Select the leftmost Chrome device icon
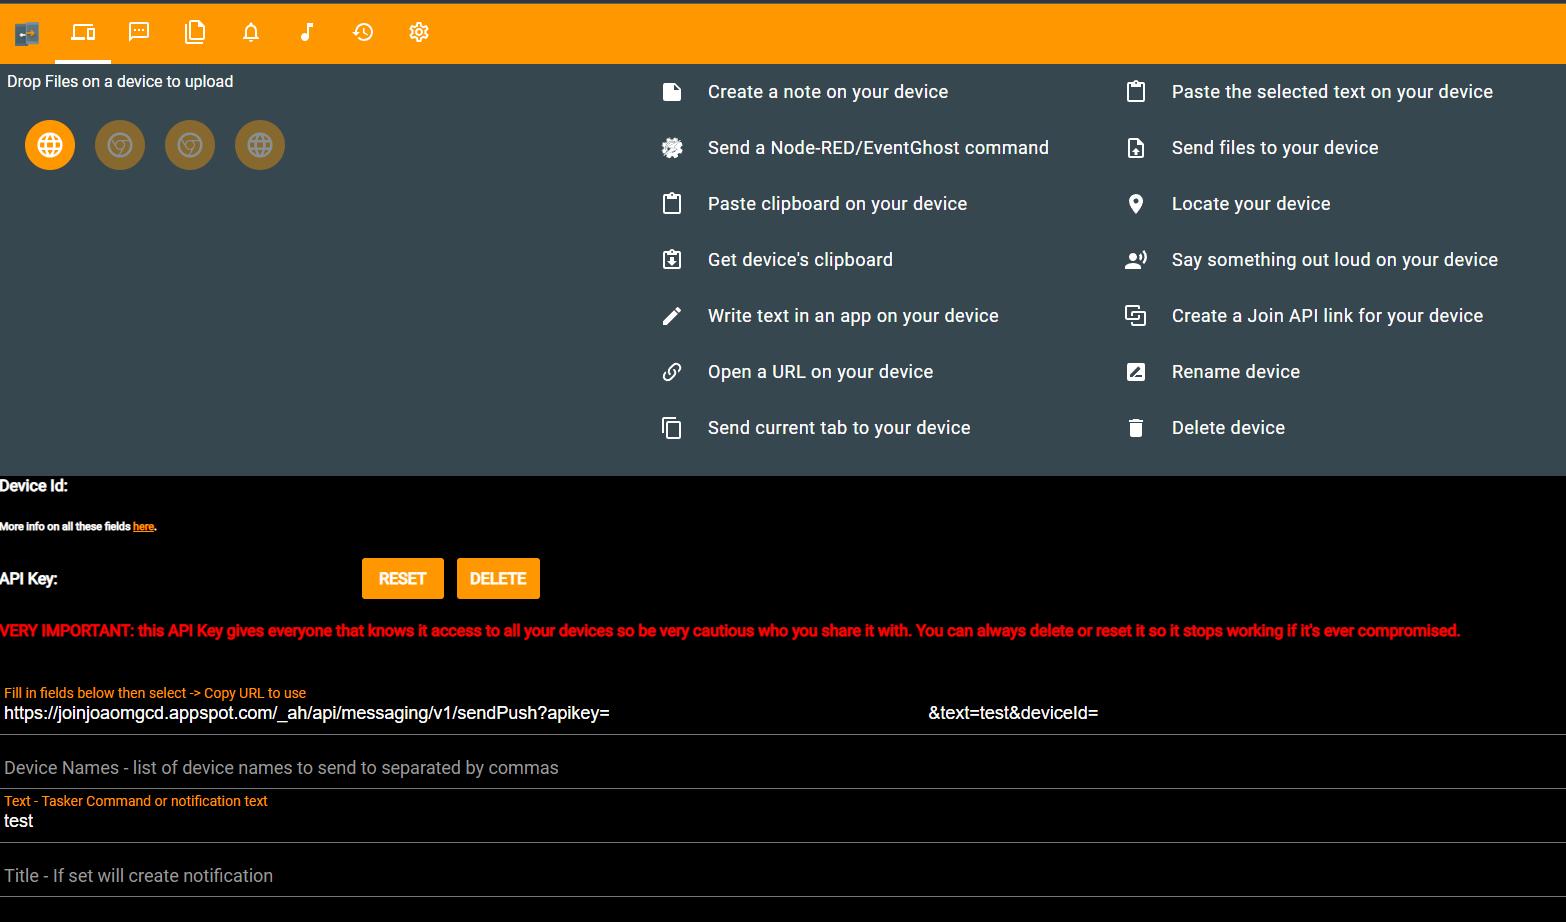Screen dimensions: 1566x922 tap(120, 145)
